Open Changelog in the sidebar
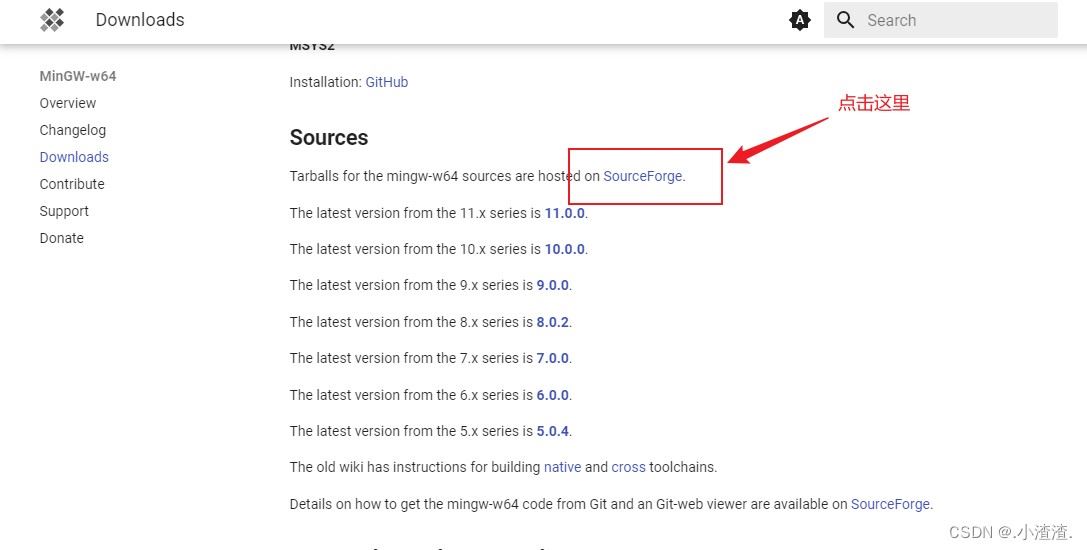The height and width of the screenshot is (550, 1087). click(x=73, y=130)
